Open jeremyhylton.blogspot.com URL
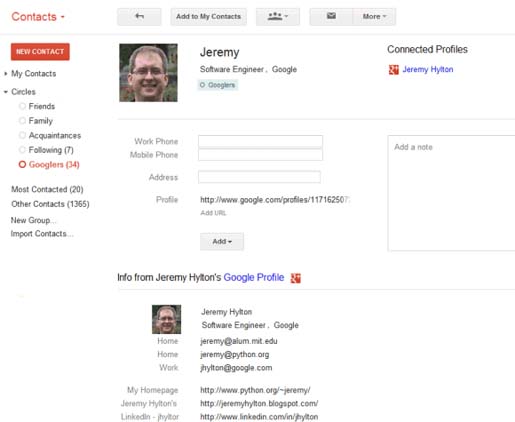The image size is (515, 422). coord(259,403)
